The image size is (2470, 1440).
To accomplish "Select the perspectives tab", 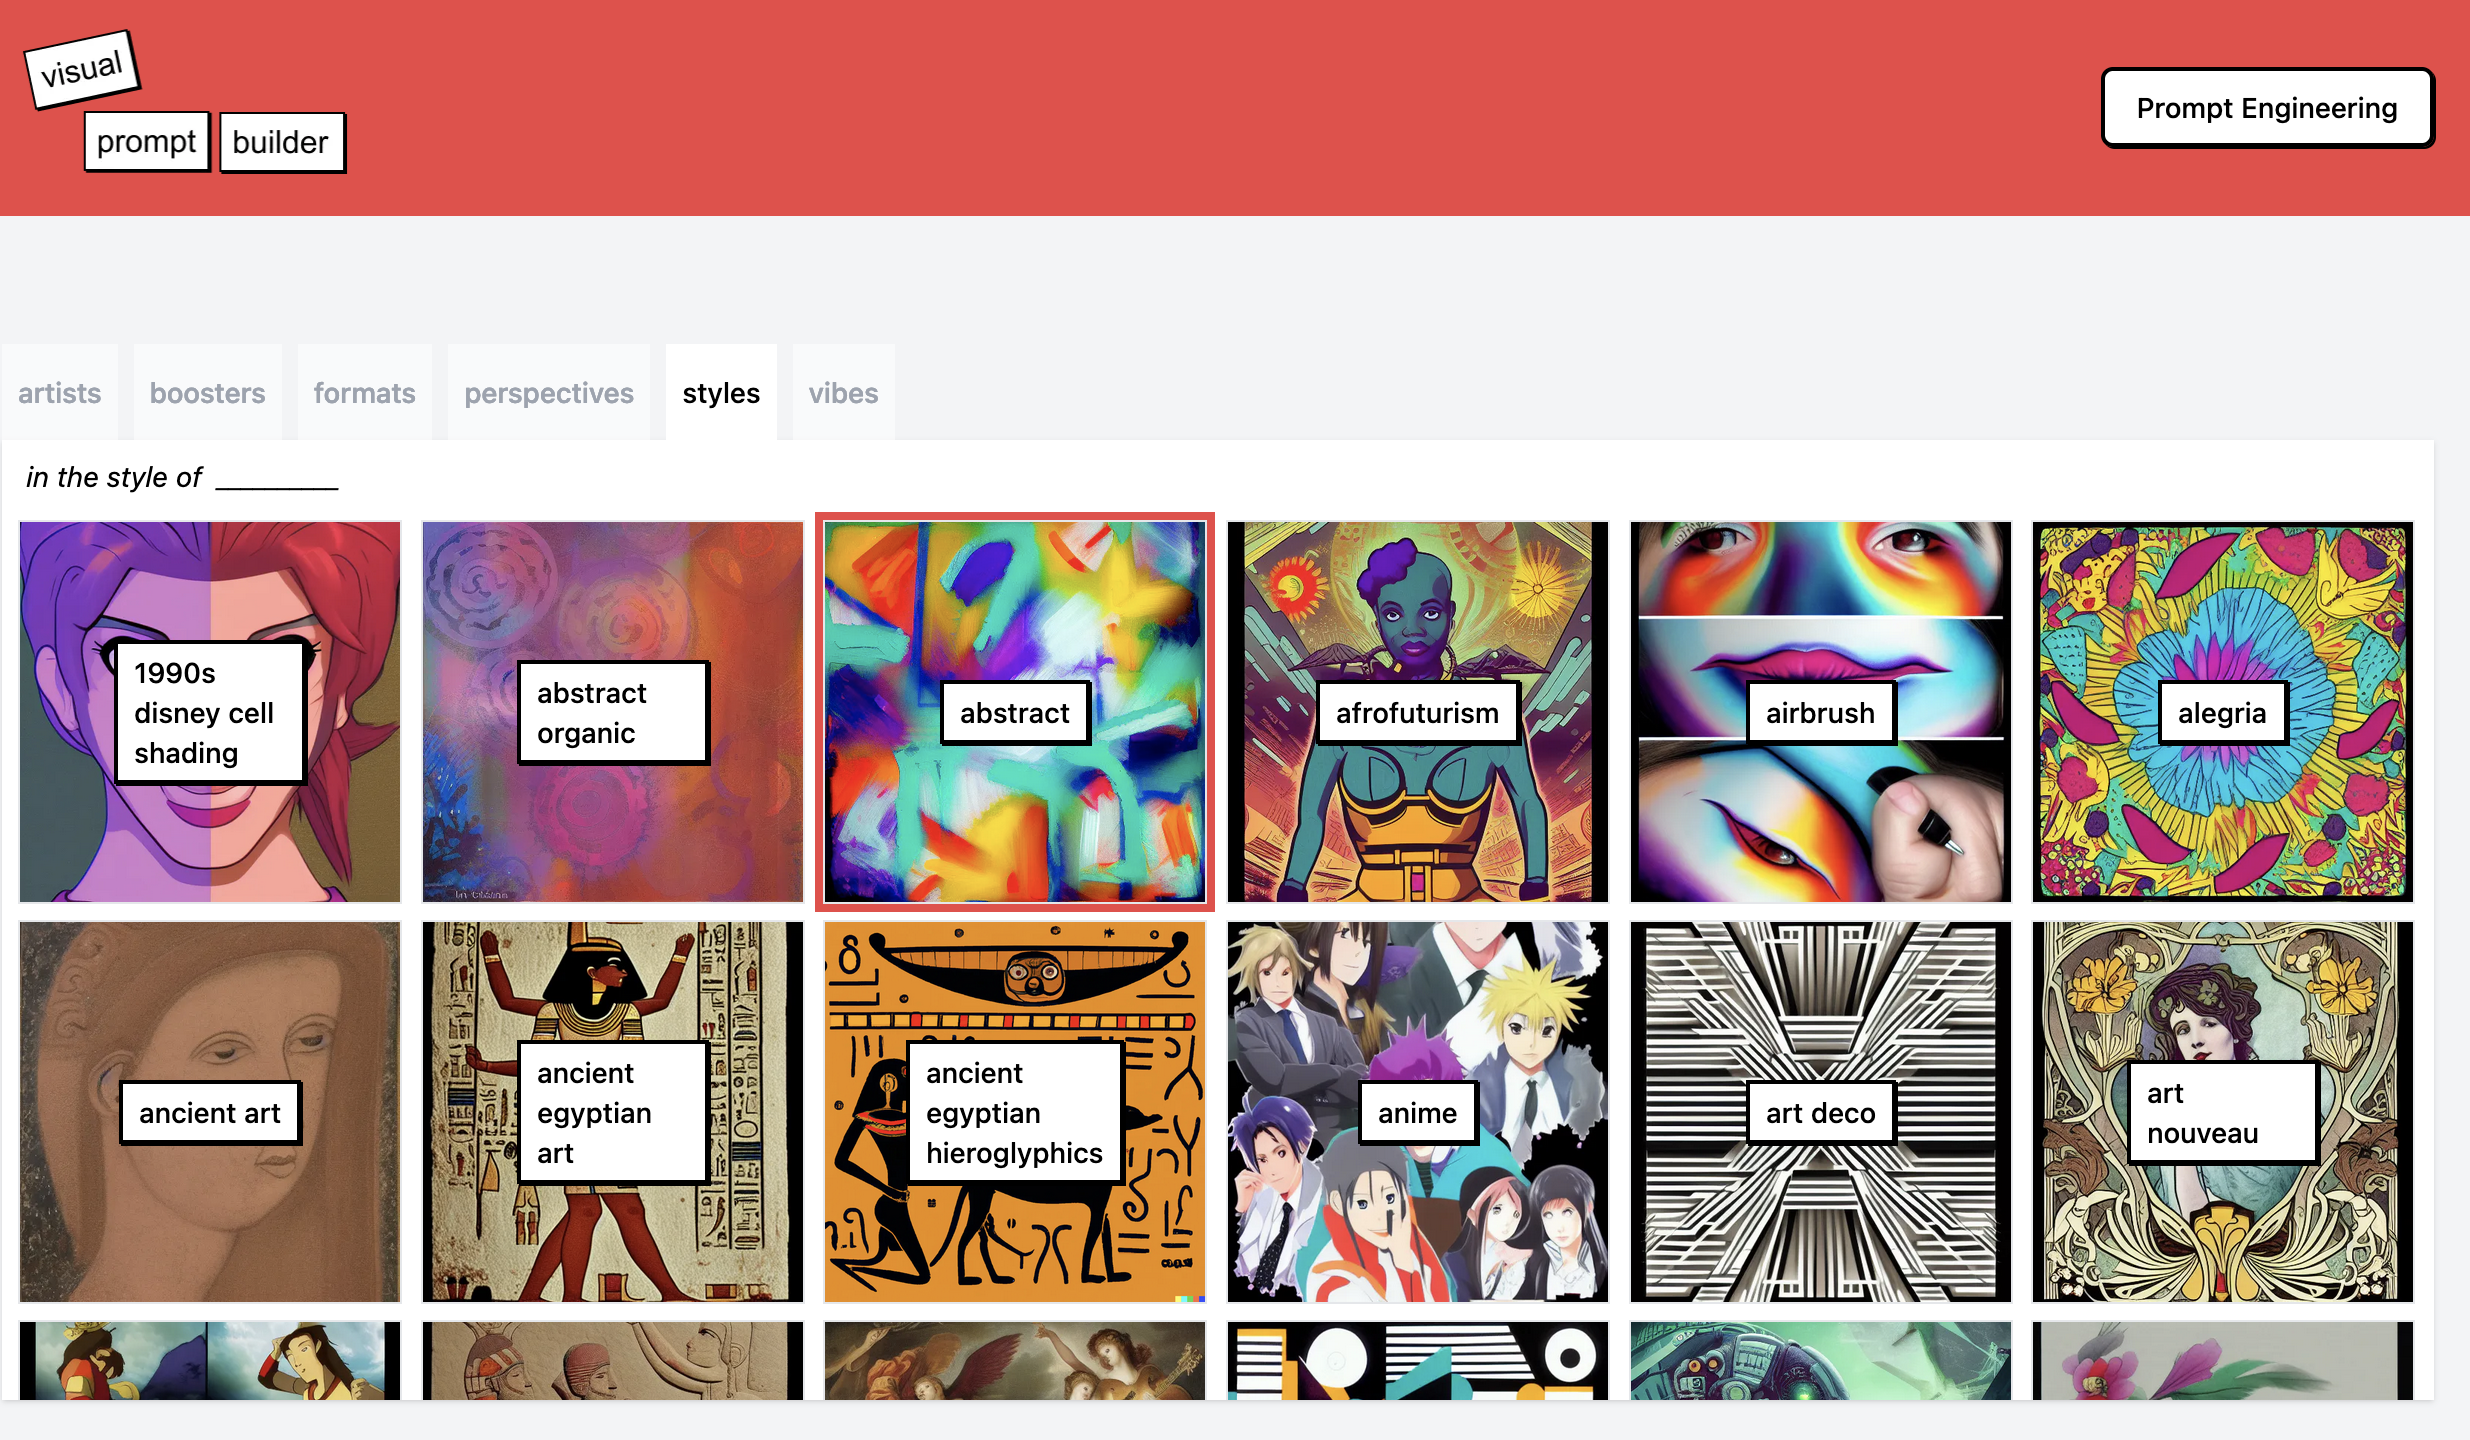I will coord(549,393).
